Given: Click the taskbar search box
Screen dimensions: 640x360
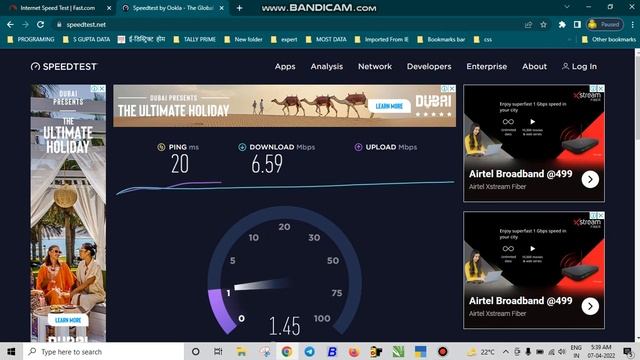Looking at the screenshot, I should (x=104, y=351).
